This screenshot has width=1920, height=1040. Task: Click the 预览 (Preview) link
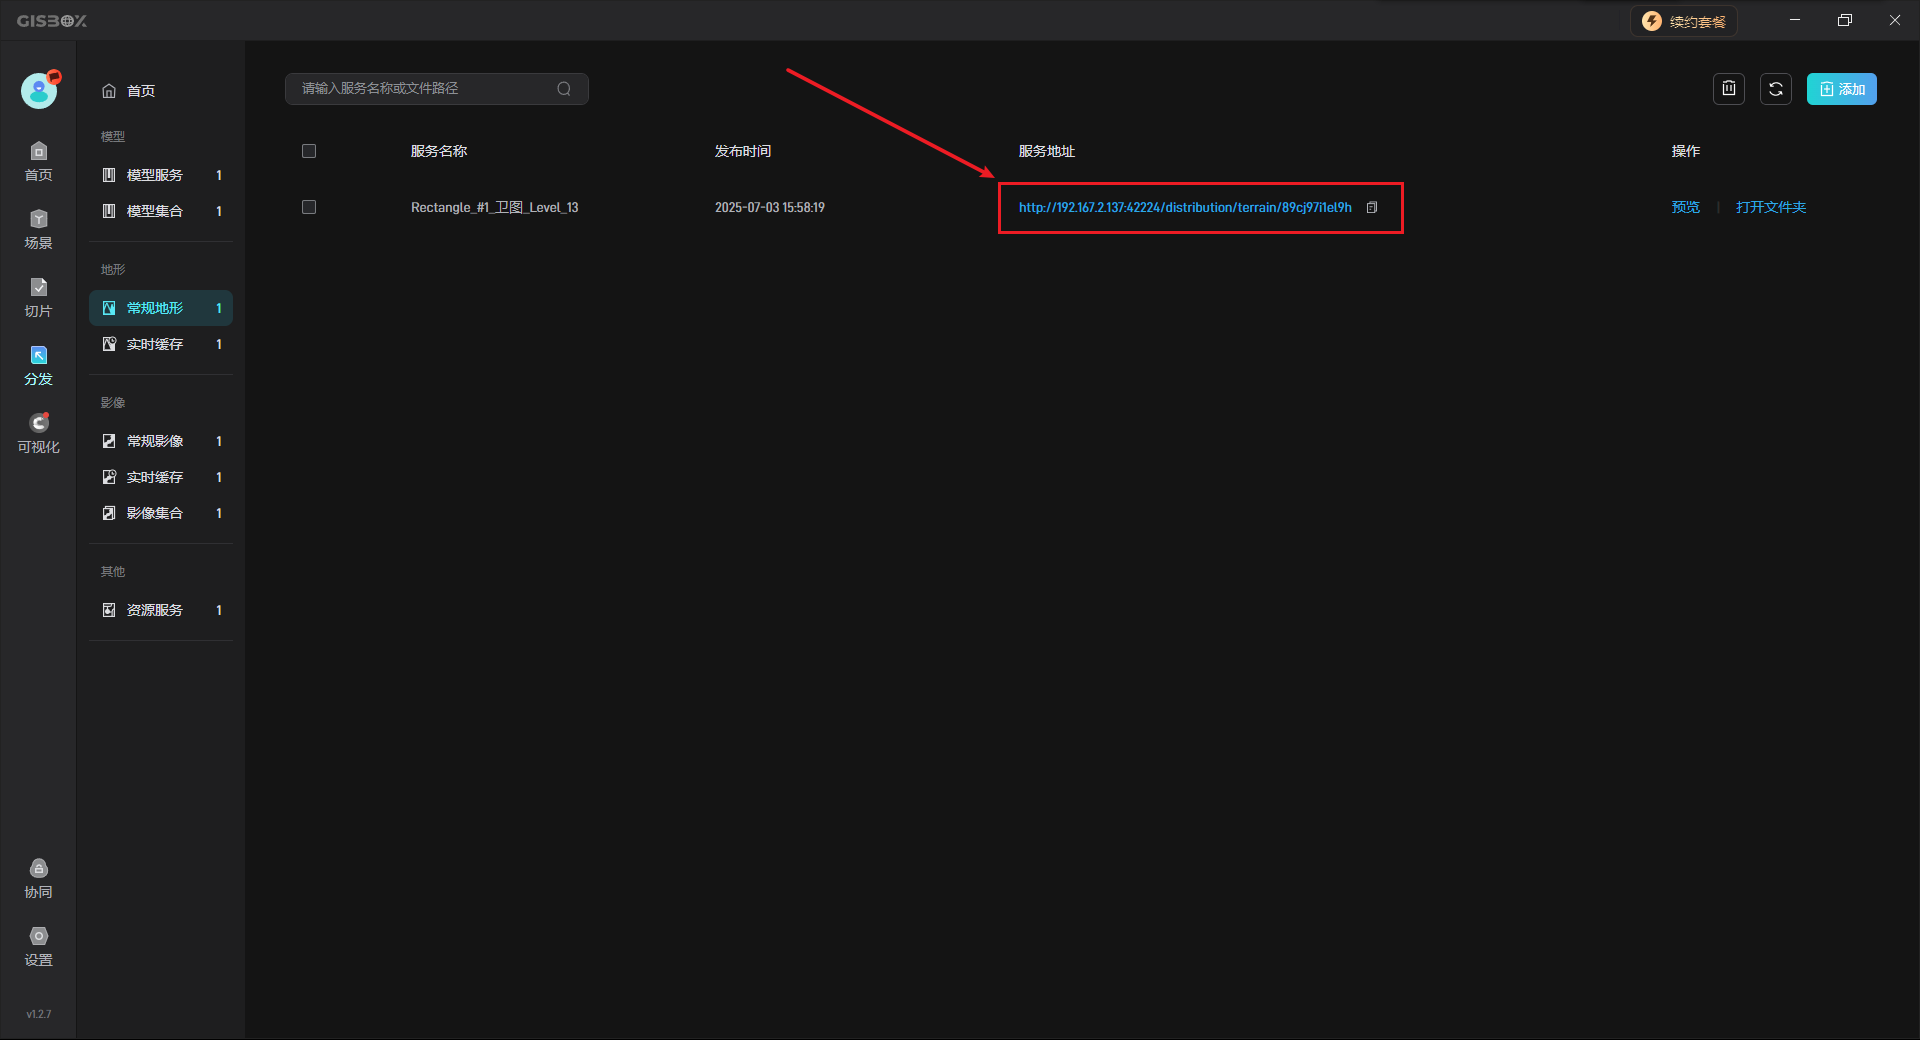(x=1685, y=207)
